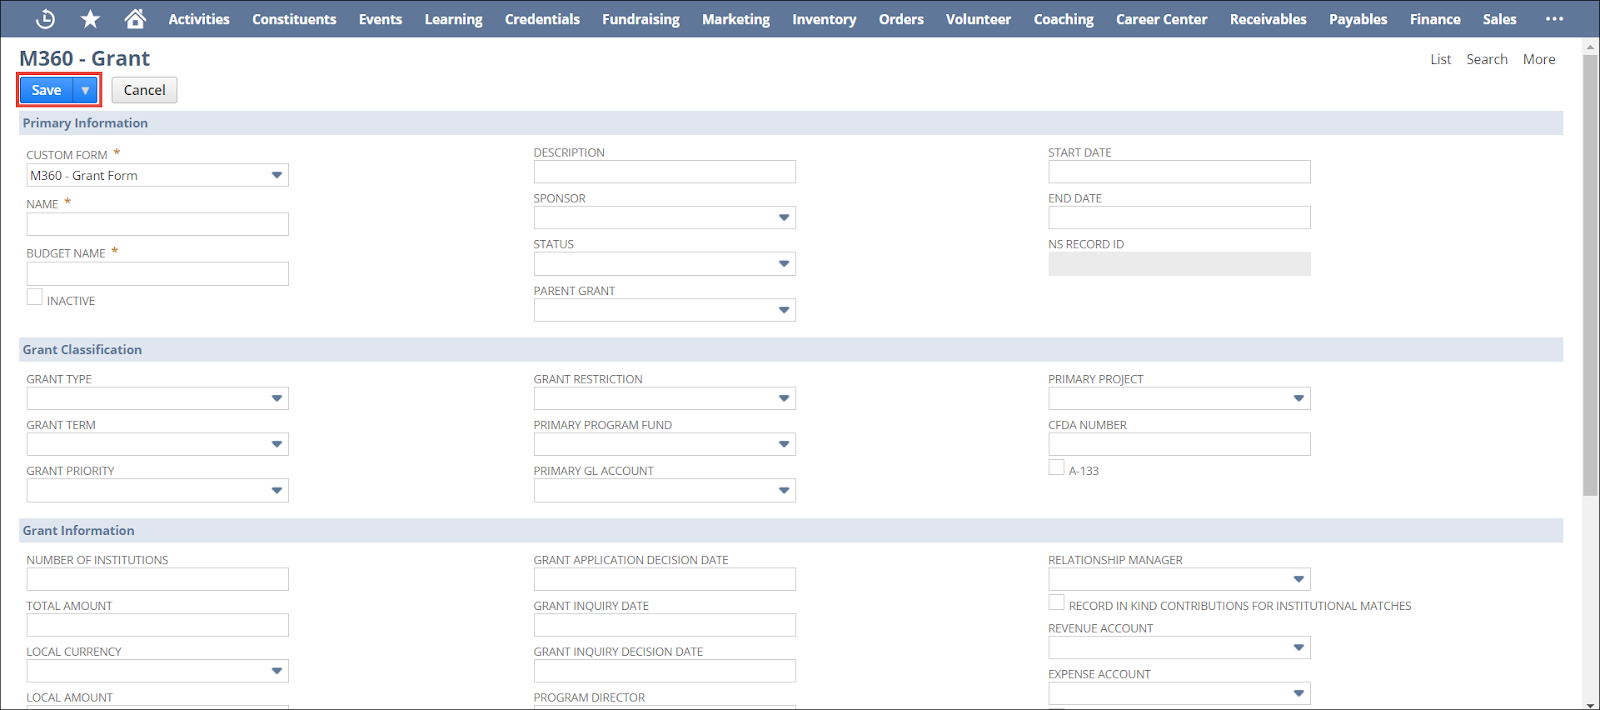The image size is (1600, 710).
Task: Toggle the Inactive checkbox
Action: click(x=35, y=297)
